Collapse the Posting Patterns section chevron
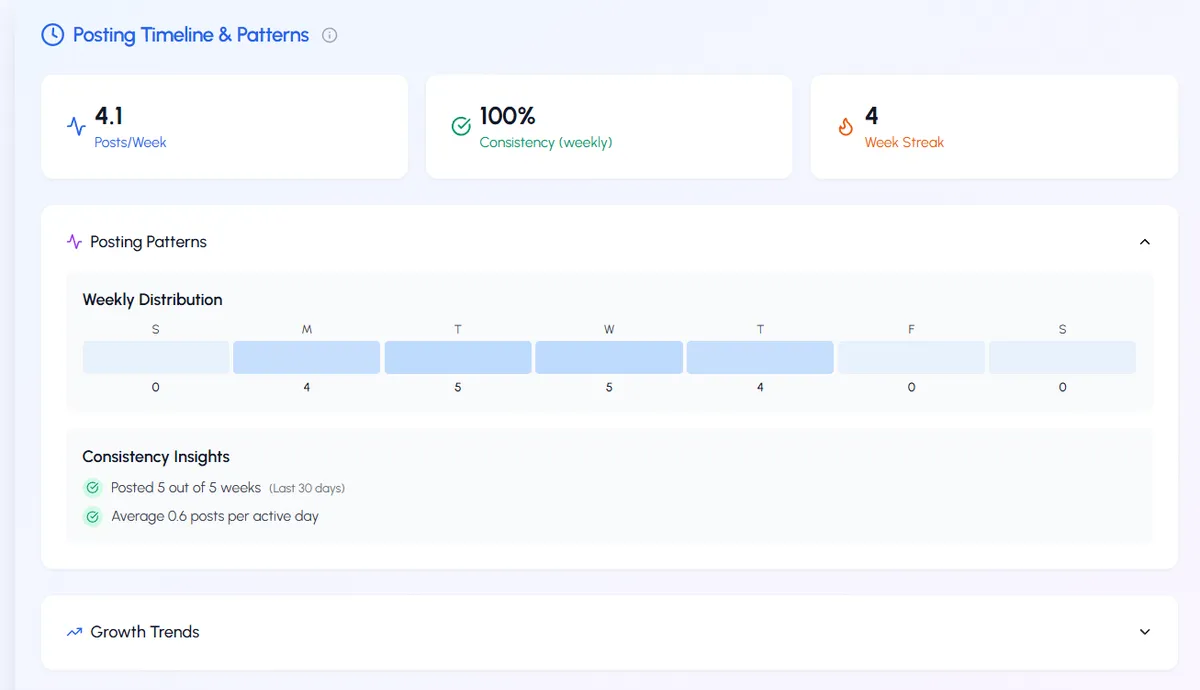 (x=1145, y=242)
